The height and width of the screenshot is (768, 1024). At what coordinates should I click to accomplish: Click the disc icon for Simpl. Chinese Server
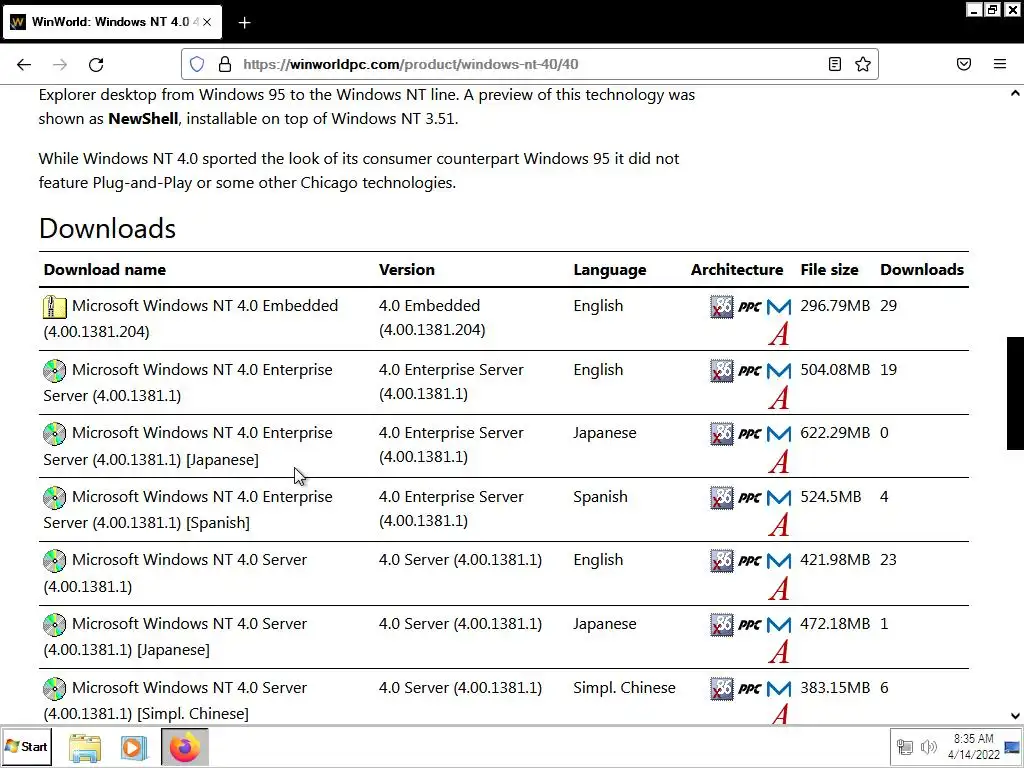(54, 688)
